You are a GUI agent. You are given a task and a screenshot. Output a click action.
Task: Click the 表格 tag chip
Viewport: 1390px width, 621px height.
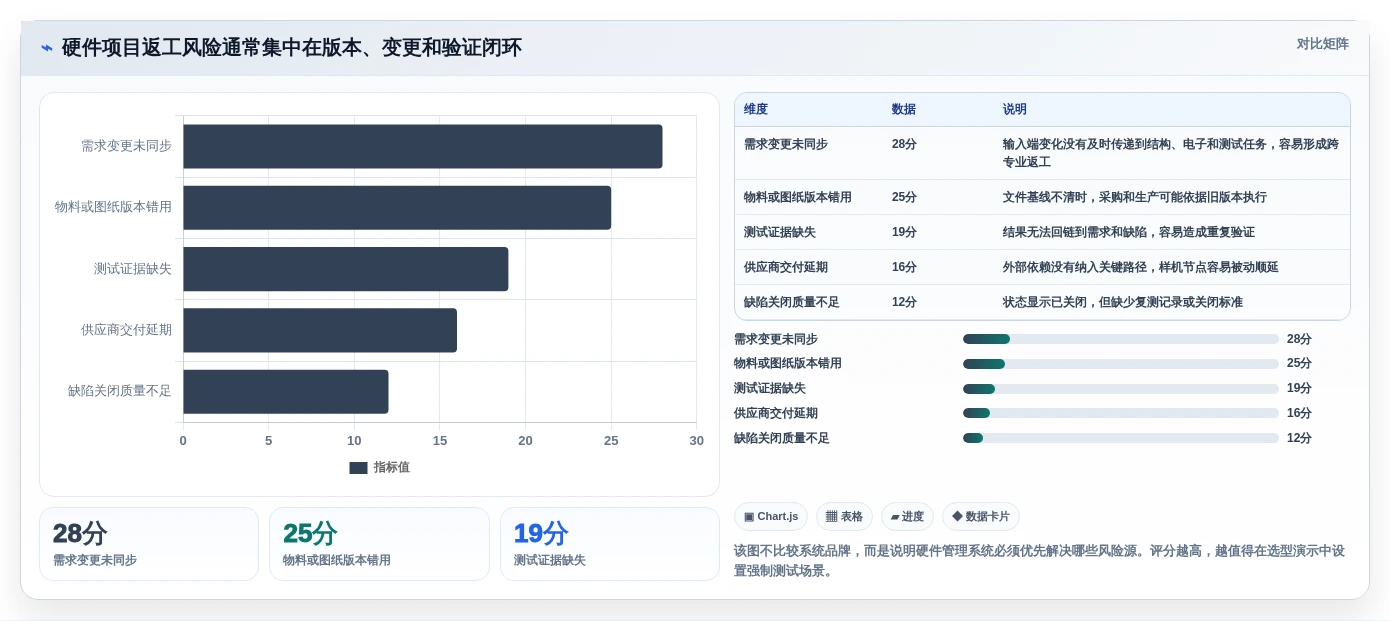844,516
